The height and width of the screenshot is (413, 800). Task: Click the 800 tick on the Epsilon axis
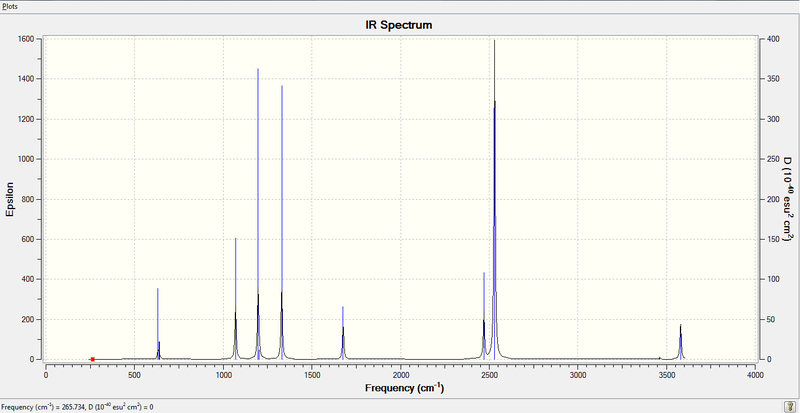28,199
